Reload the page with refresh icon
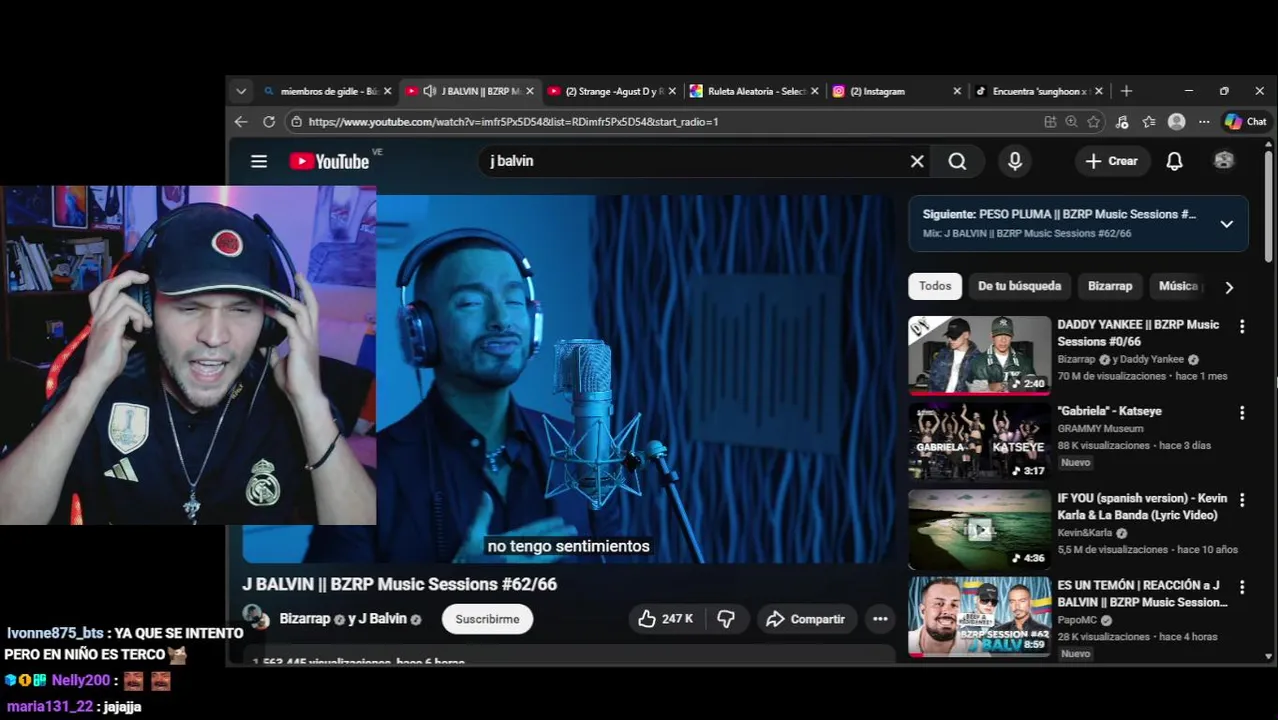 click(269, 121)
